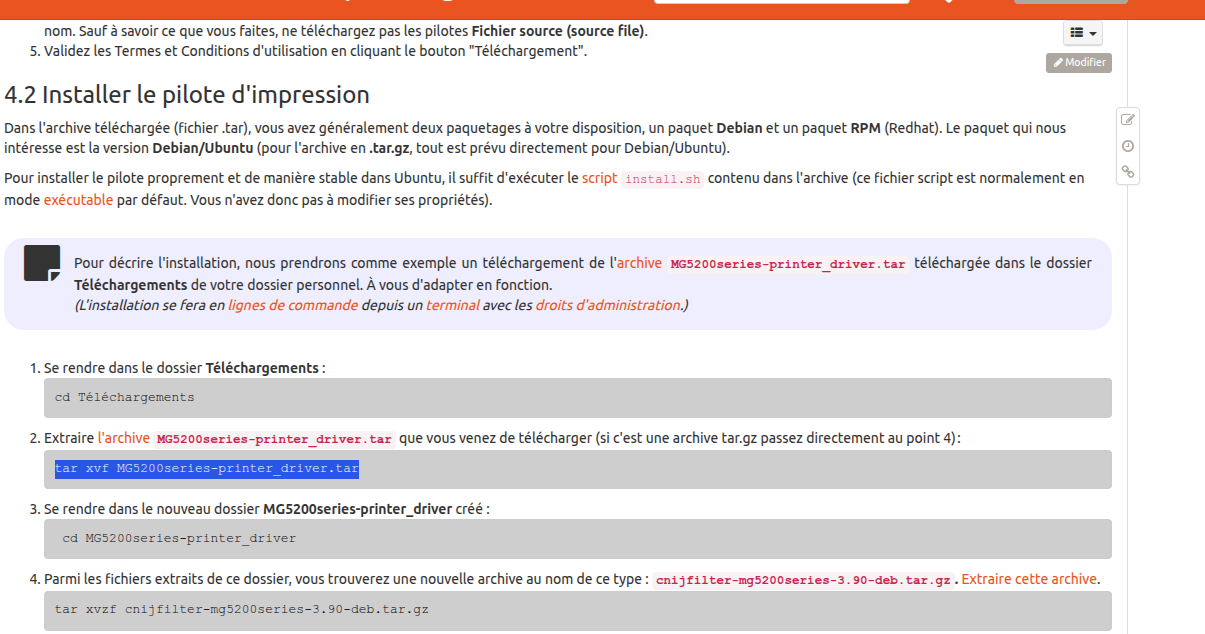Click the '4.2 Installer le pilote d'impression' heading
The width and height of the screenshot is (1205, 634).
(x=187, y=95)
